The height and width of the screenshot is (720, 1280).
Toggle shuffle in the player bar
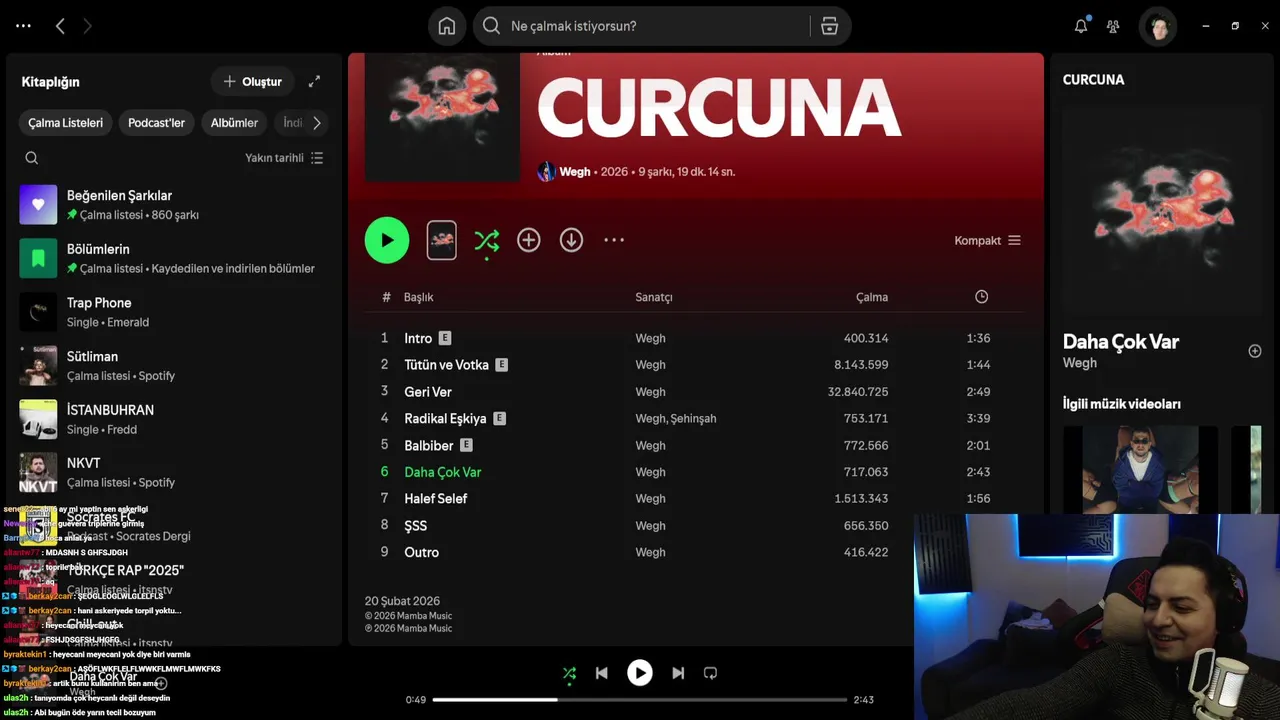[x=569, y=673]
